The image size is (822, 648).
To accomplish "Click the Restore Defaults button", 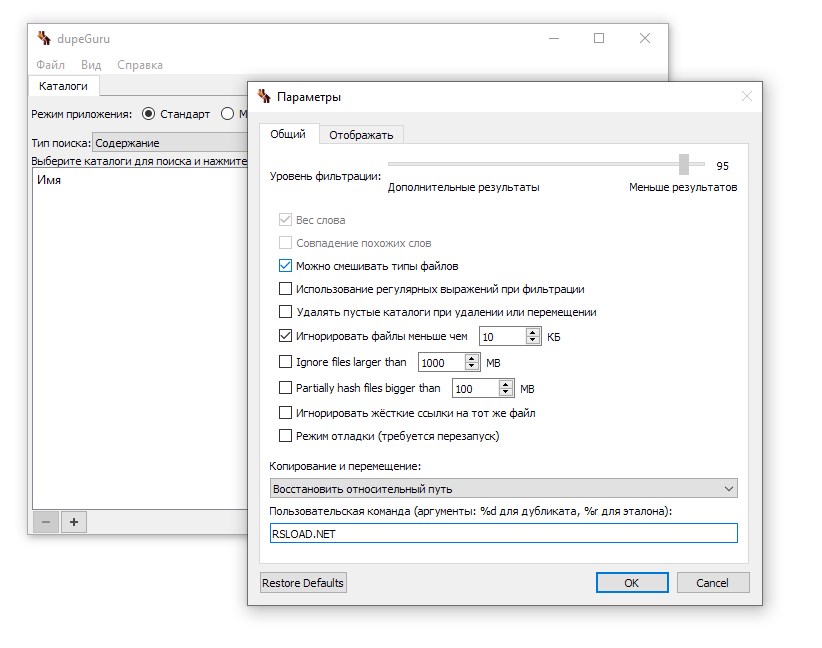I will point(303,582).
